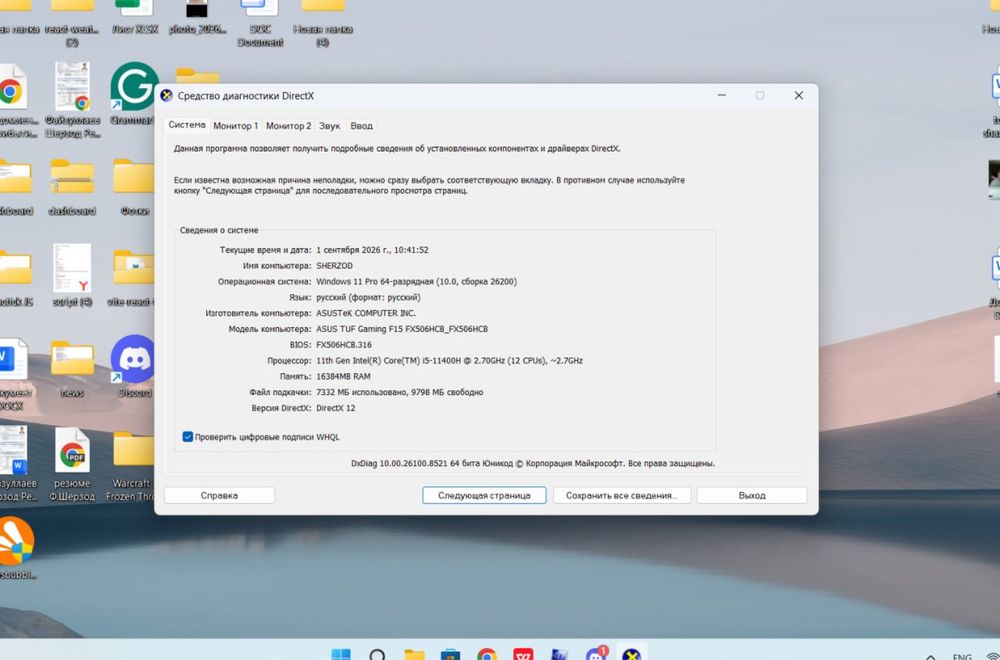Viewport: 1000px width, 660px height.
Task: Uncheck Проверить цифровые подписи WHQL checkbox
Action: tap(188, 437)
